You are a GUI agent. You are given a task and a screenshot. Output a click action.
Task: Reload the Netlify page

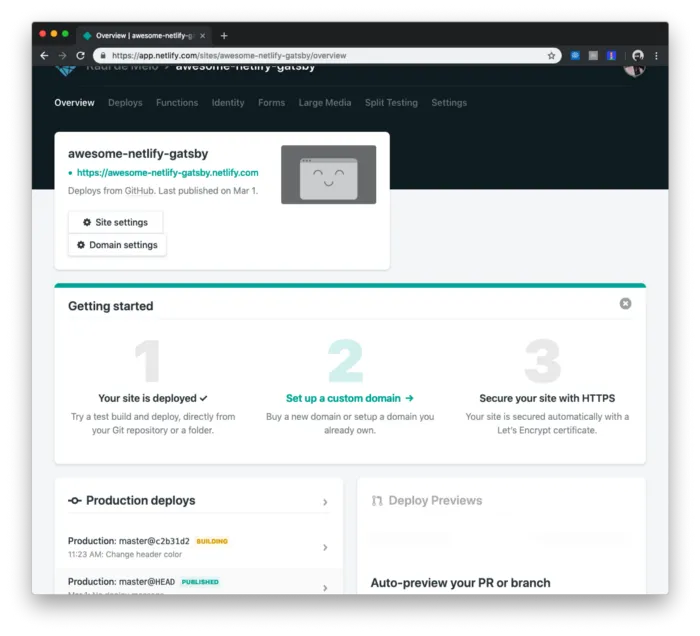coord(80,56)
